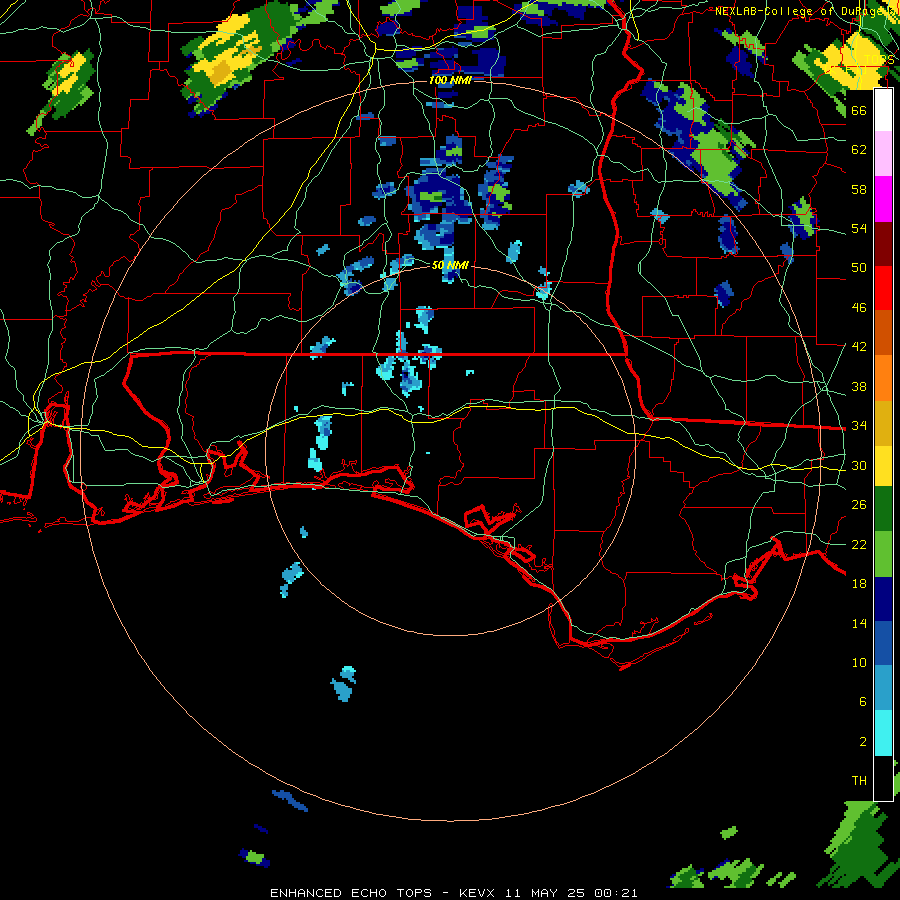Click the "26" legend value

coord(859,505)
